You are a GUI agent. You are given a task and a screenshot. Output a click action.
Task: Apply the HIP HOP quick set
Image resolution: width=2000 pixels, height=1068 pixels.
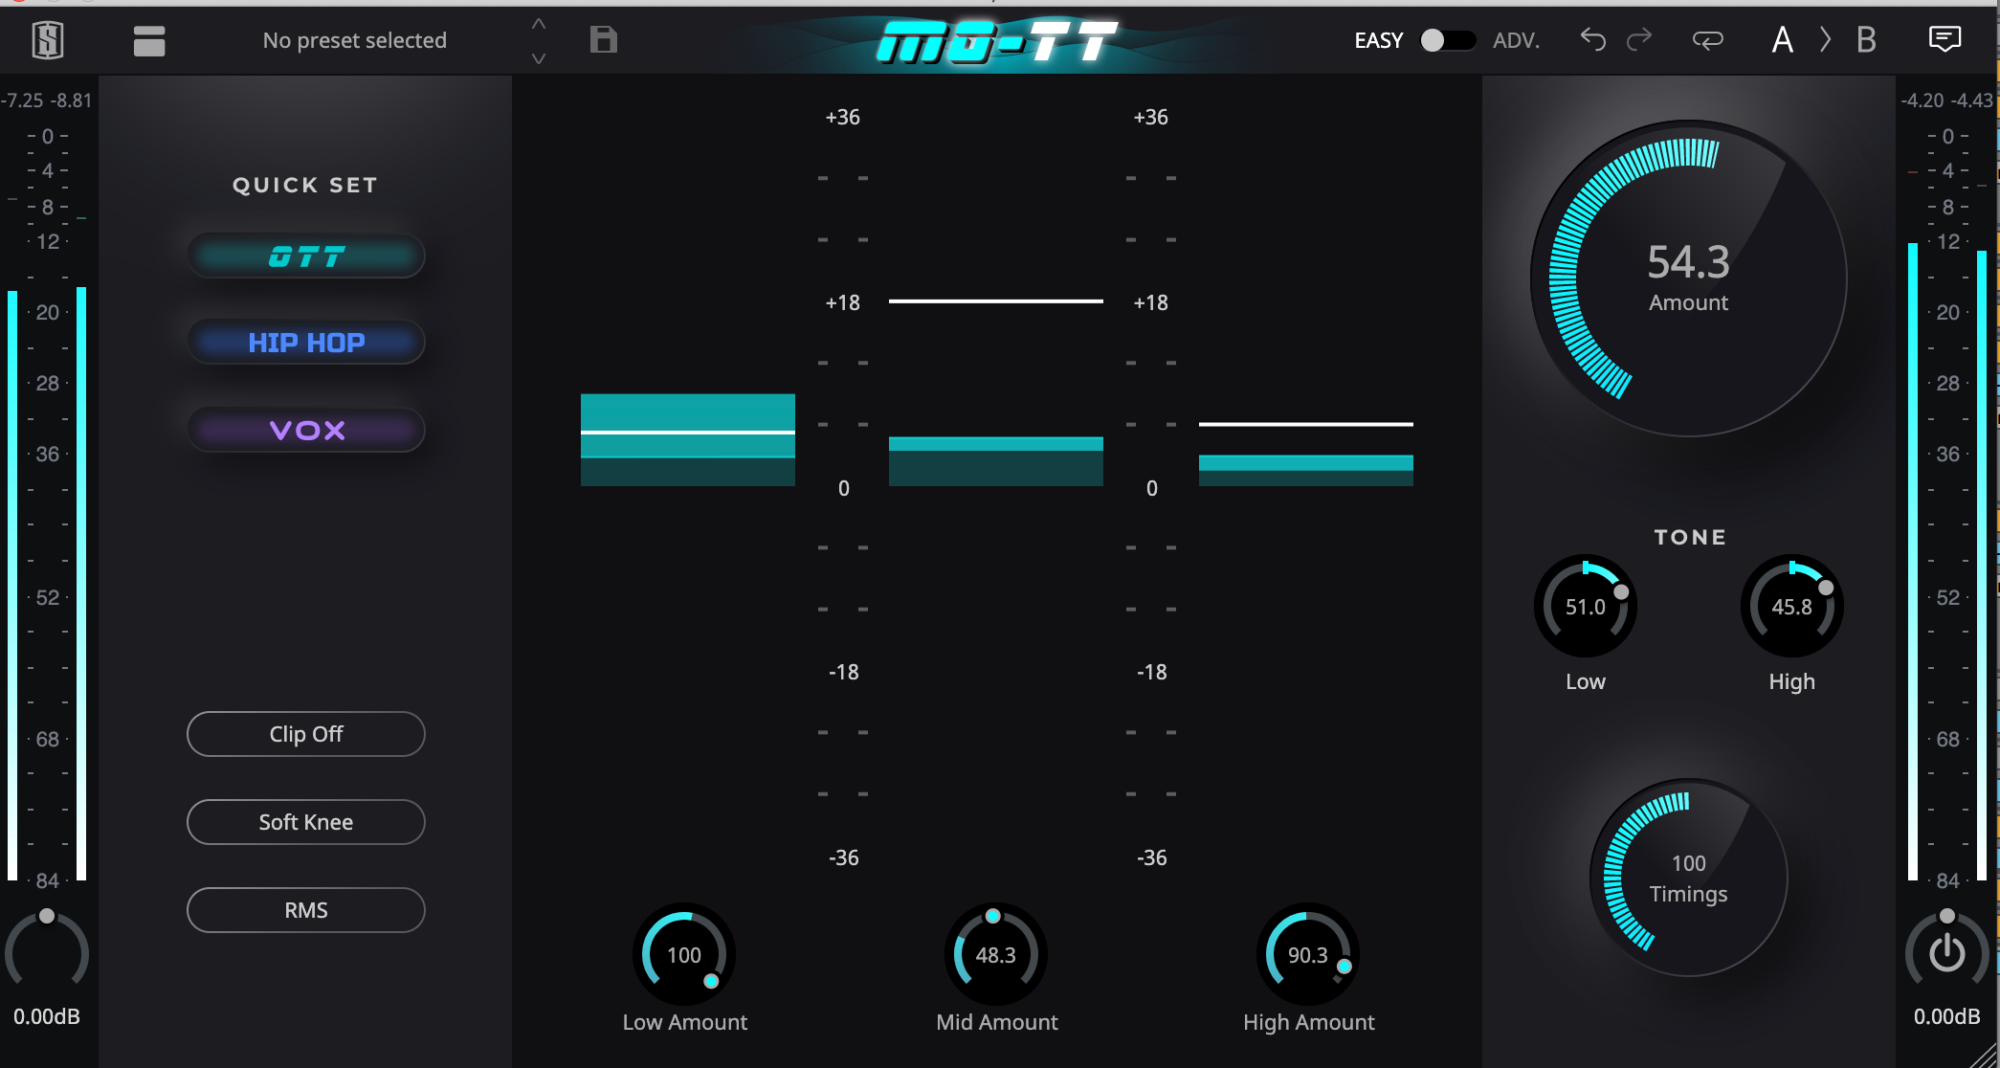point(306,342)
